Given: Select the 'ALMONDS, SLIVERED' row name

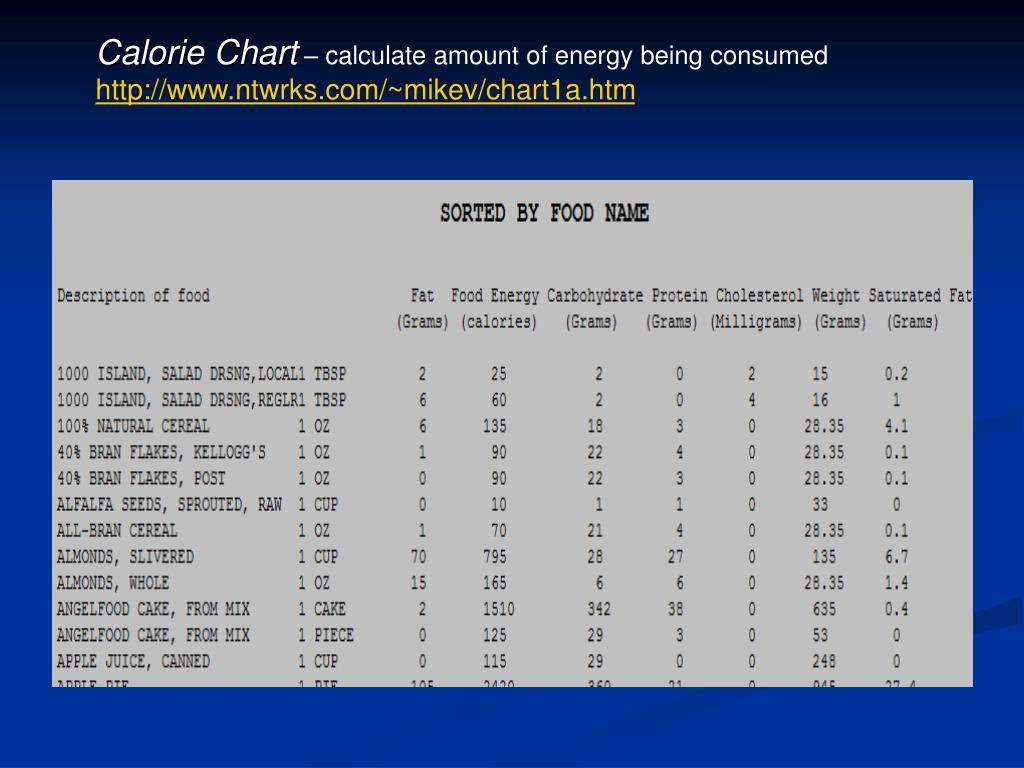Looking at the screenshot, I should 125,557.
